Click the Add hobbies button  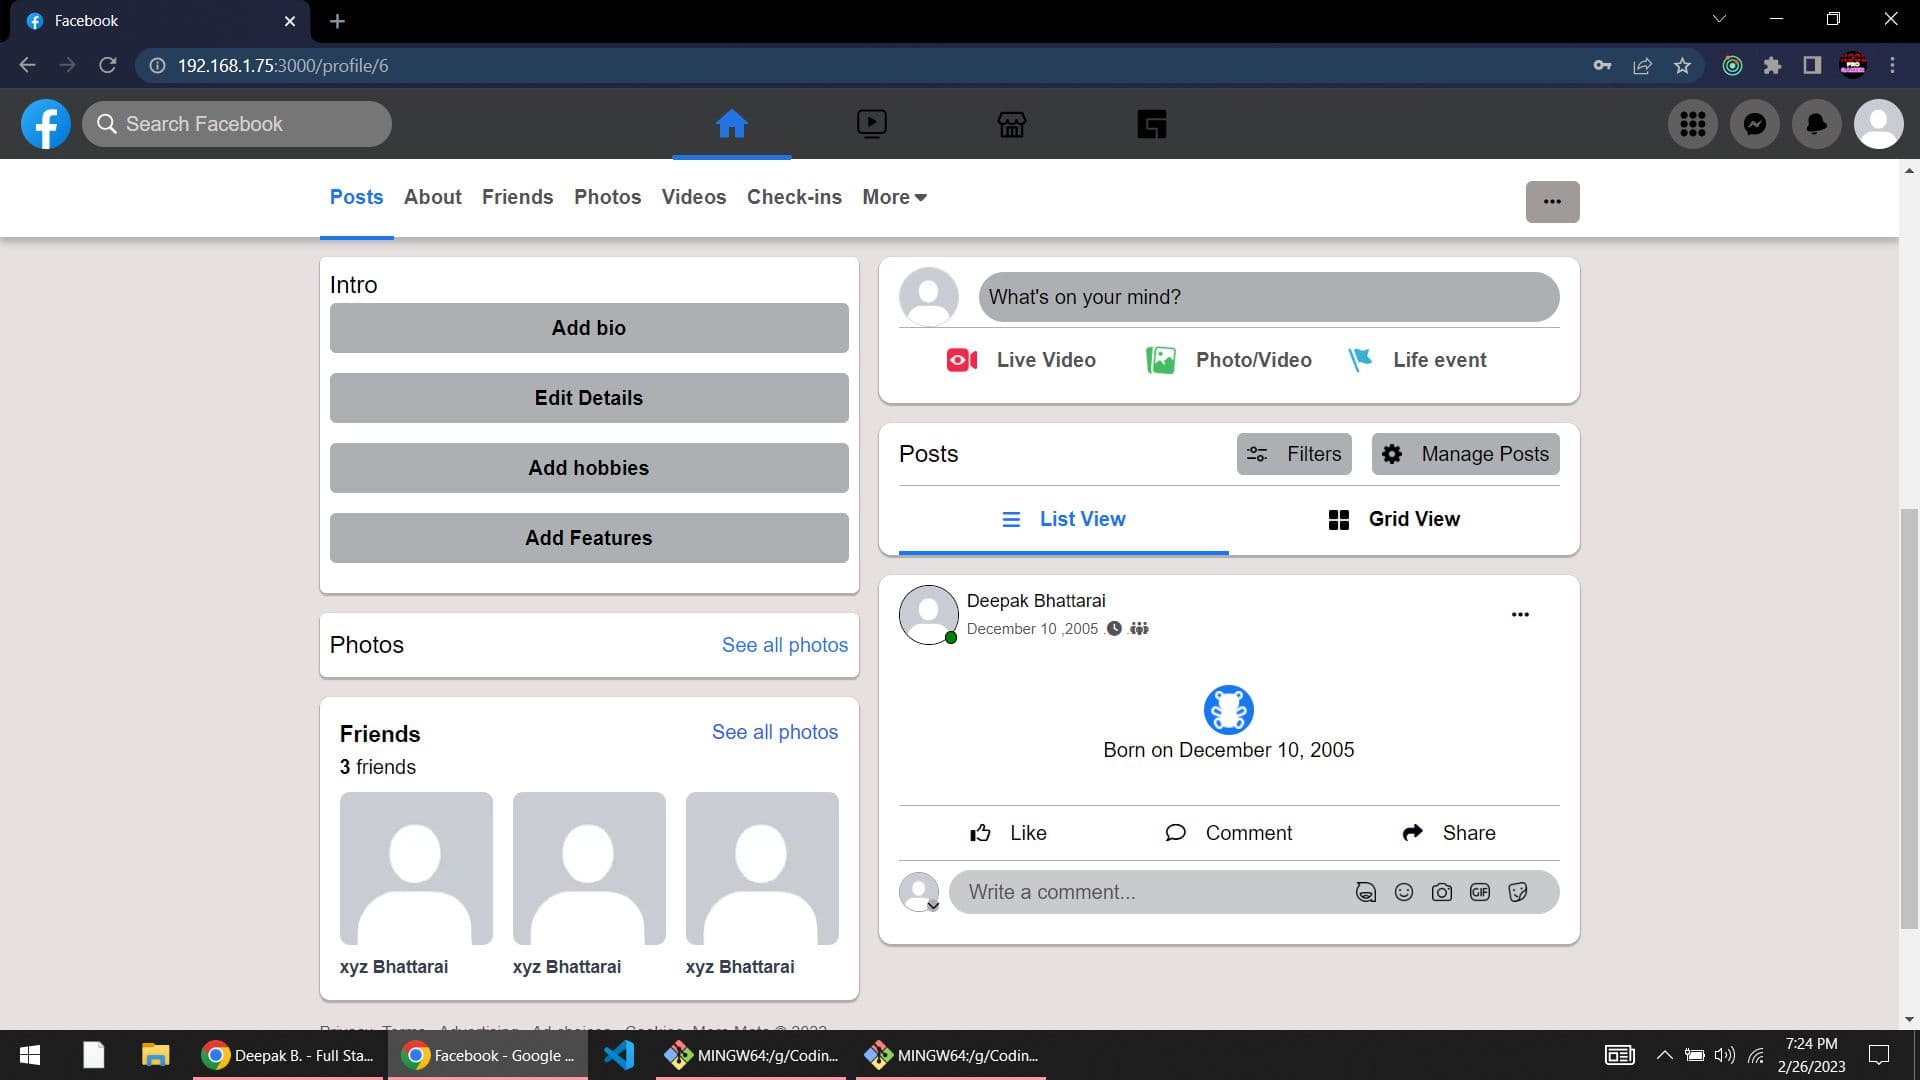coord(589,468)
